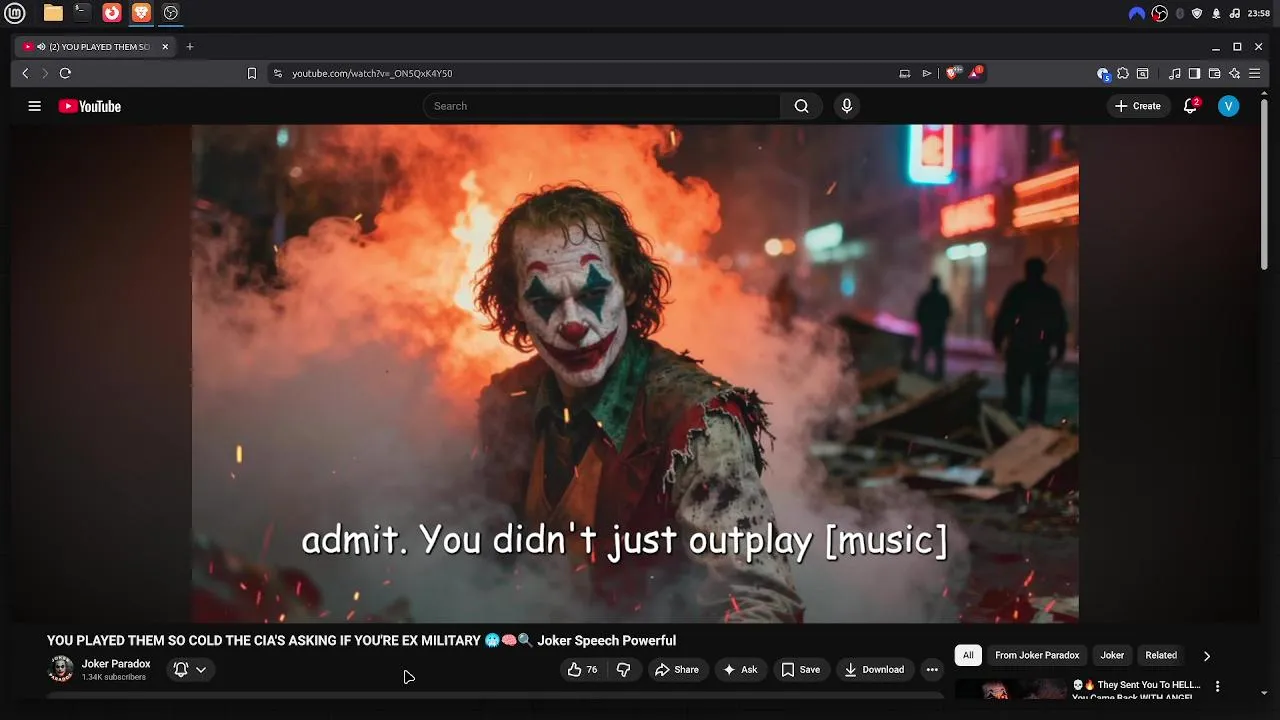Open Brave Wallet icon in toolbar
This screenshot has width=1280, height=720.
click(x=1214, y=73)
